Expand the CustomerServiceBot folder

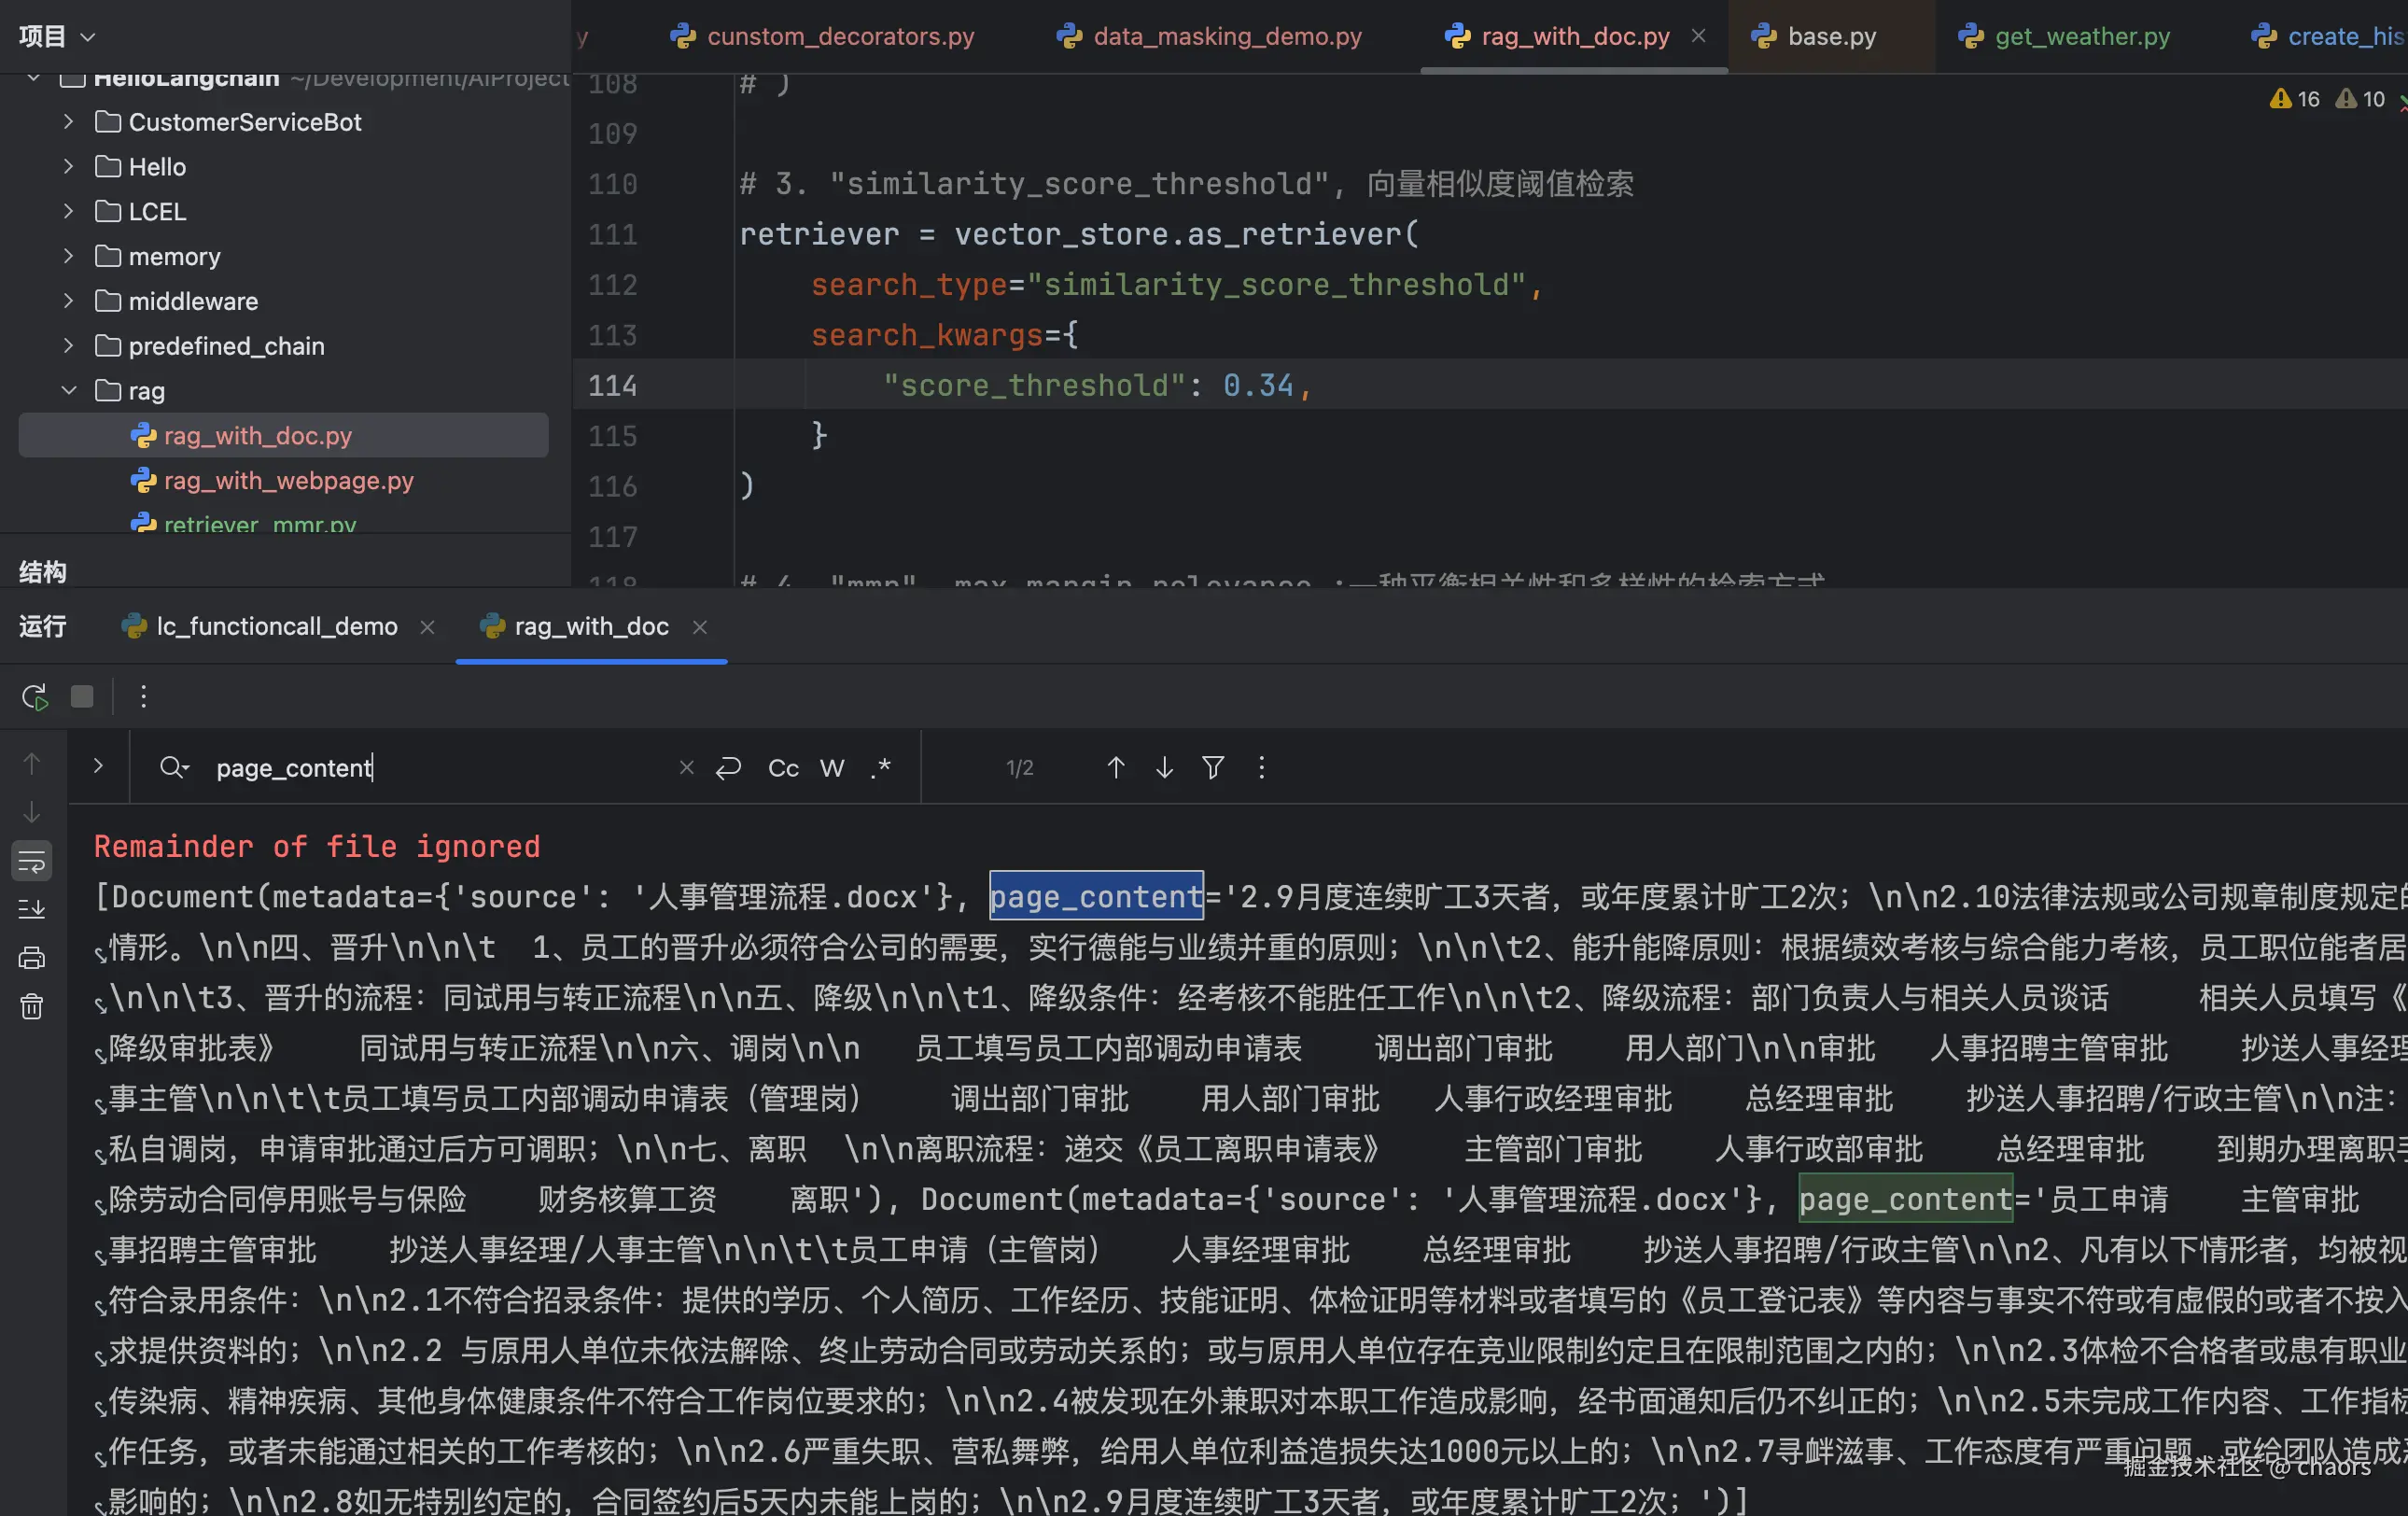pyautogui.click(x=68, y=122)
